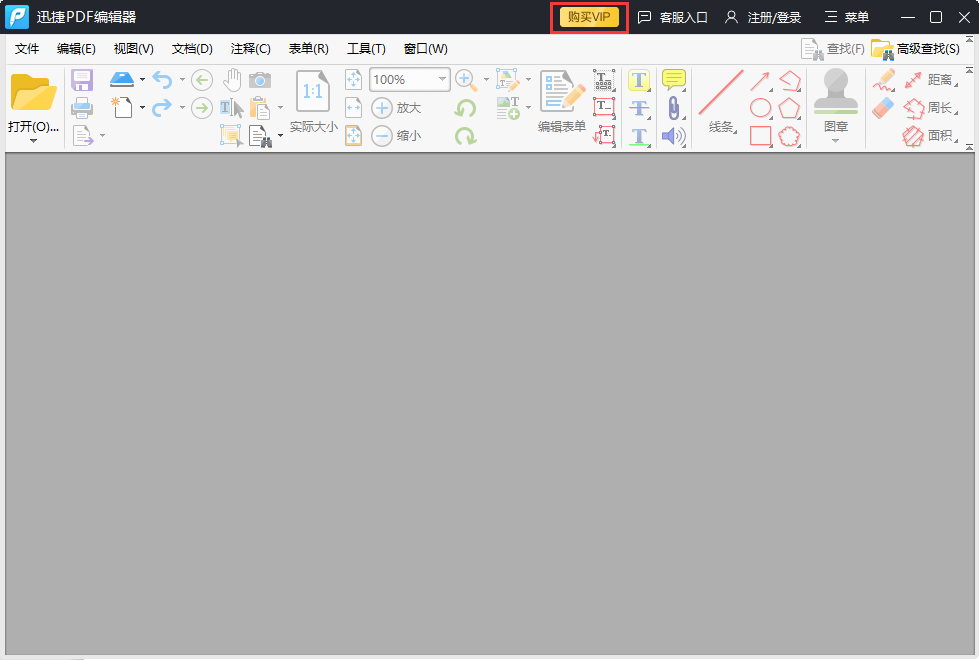This screenshot has width=980, height=660.
Task: Select the Attach File paperclip tool
Action: coord(674,108)
